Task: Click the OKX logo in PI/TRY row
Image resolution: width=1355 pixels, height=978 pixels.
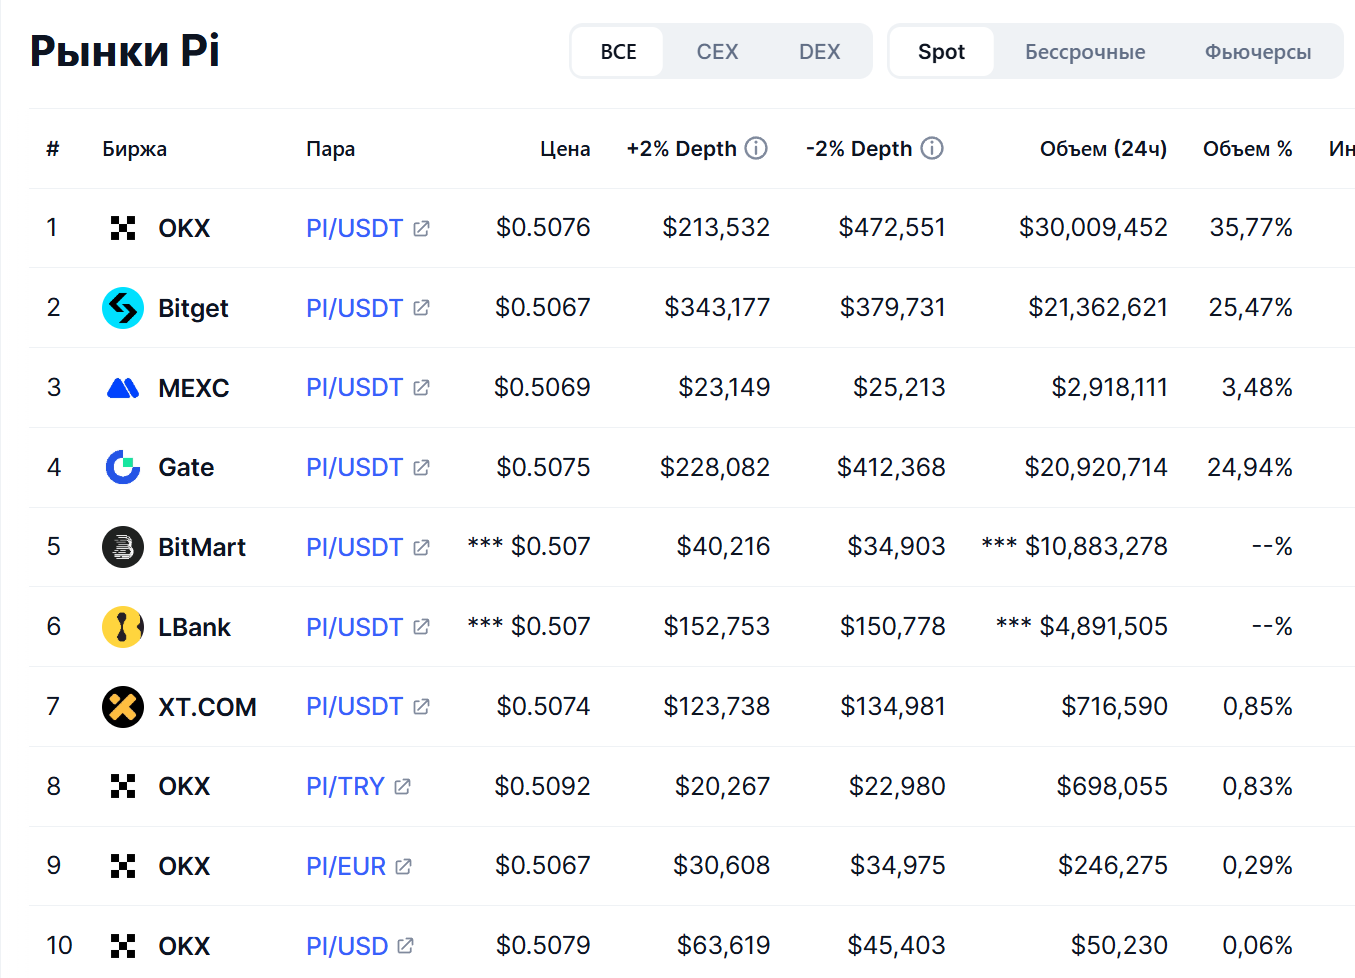Action: 123,786
